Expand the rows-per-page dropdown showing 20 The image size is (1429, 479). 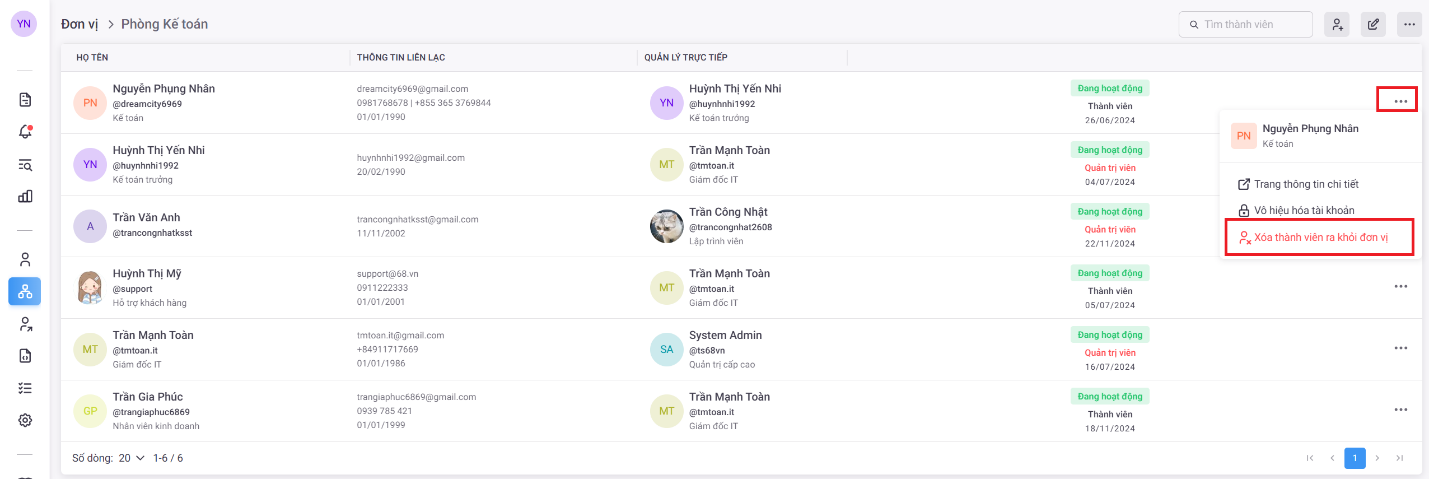131,458
